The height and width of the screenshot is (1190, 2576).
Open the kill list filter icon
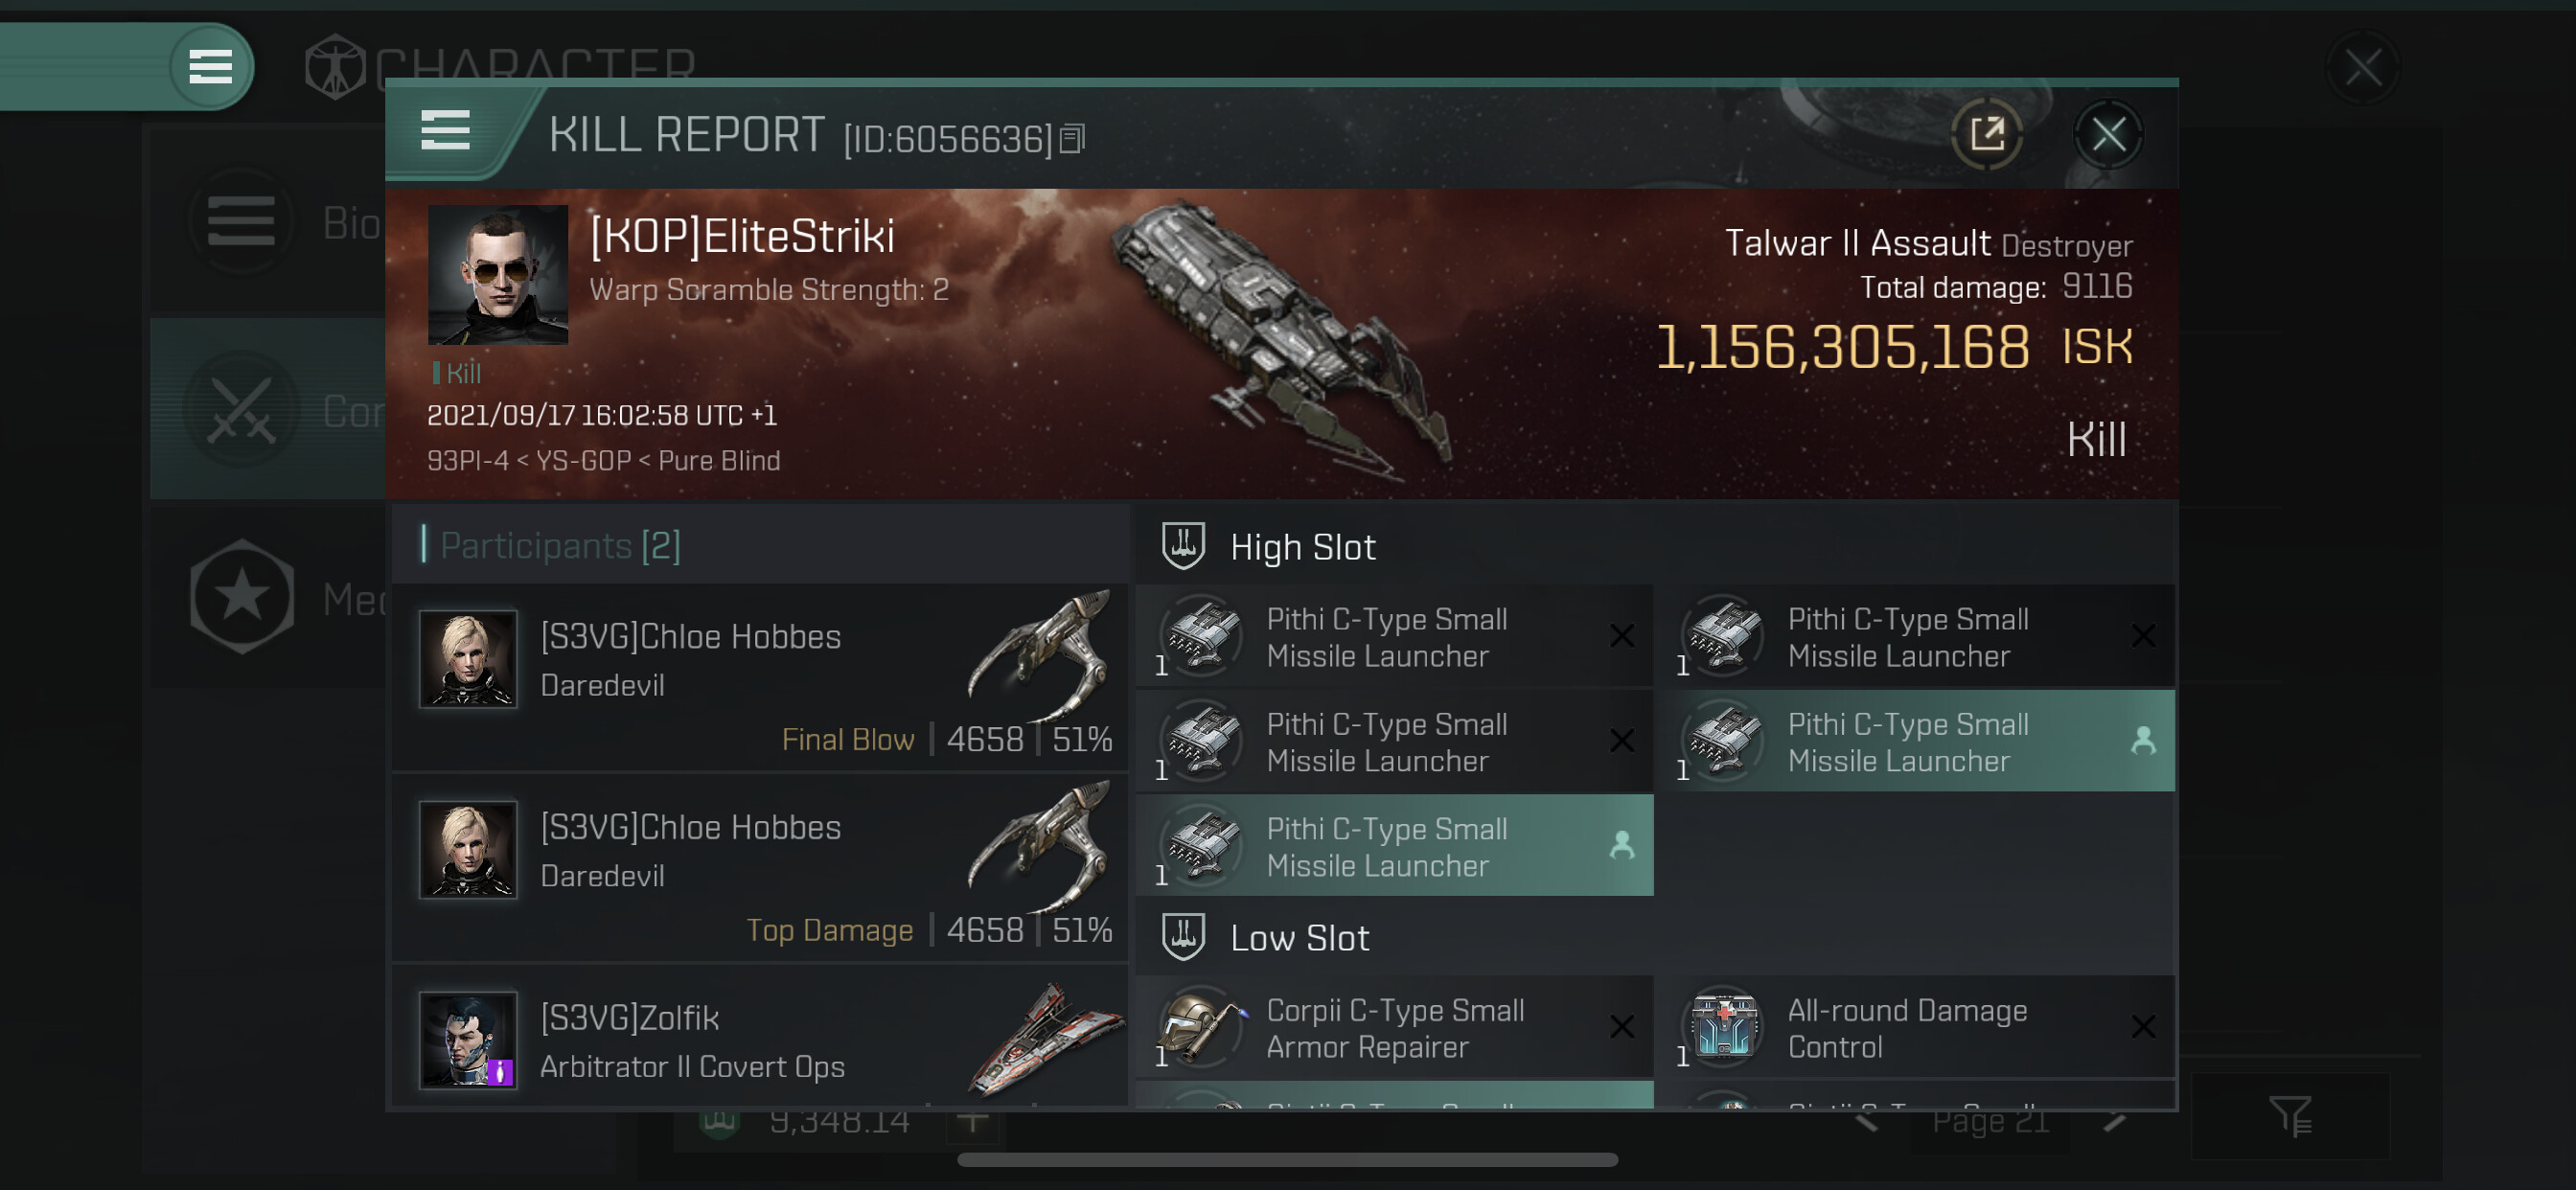pyautogui.click(x=2289, y=1116)
